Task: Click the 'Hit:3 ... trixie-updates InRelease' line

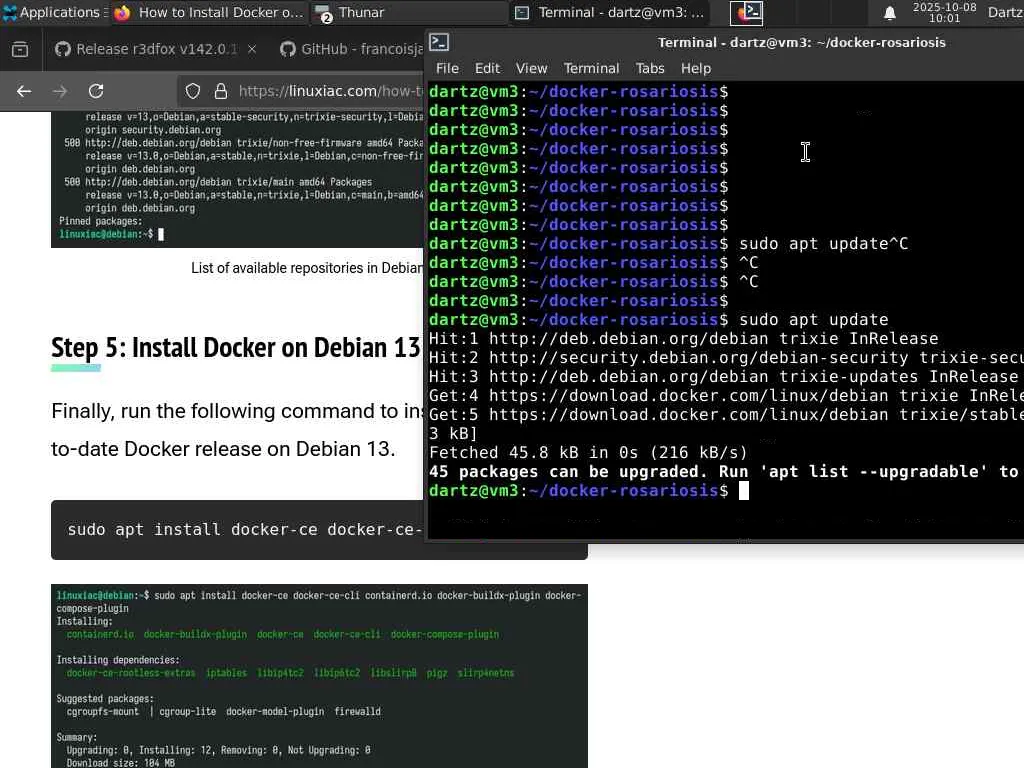Action: tap(723, 377)
